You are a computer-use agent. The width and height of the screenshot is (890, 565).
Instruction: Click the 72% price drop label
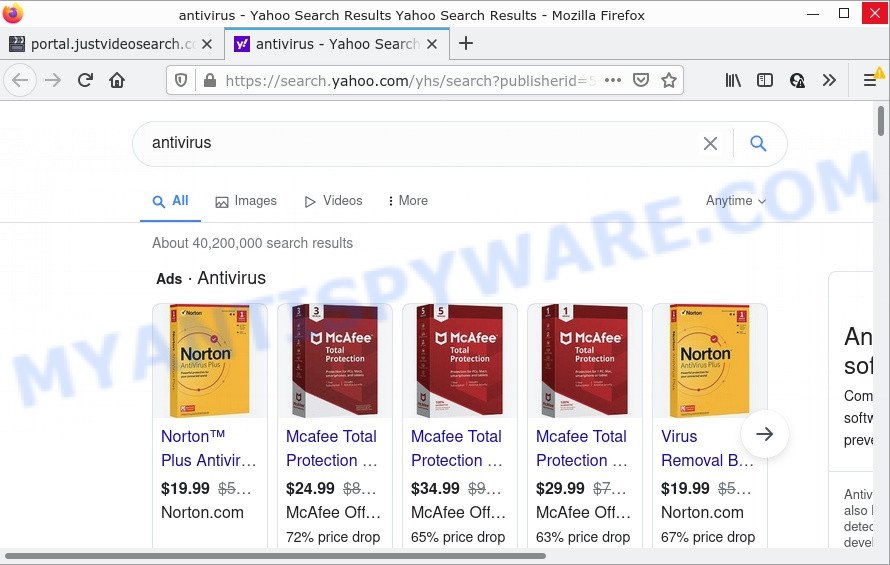(333, 537)
